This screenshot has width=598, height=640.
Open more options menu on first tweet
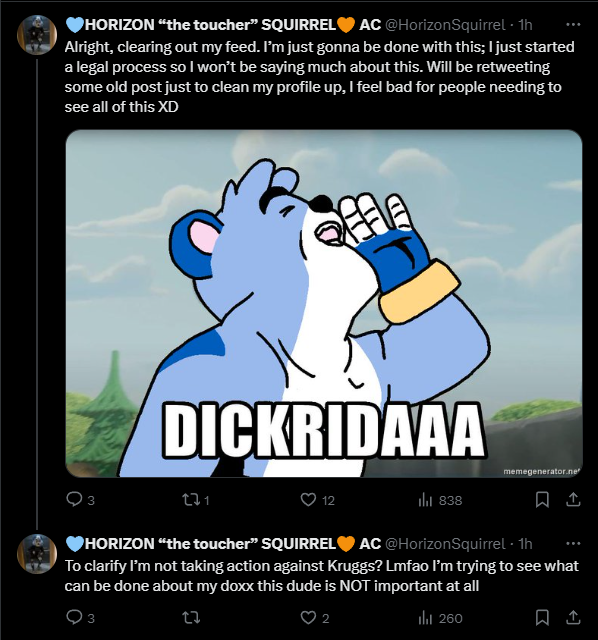(x=573, y=25)
